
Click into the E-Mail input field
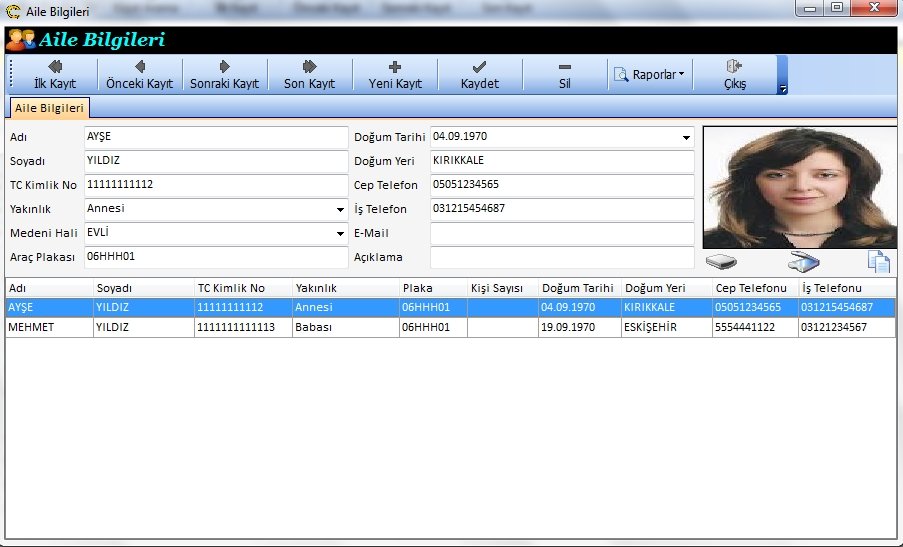coord(561,234)
